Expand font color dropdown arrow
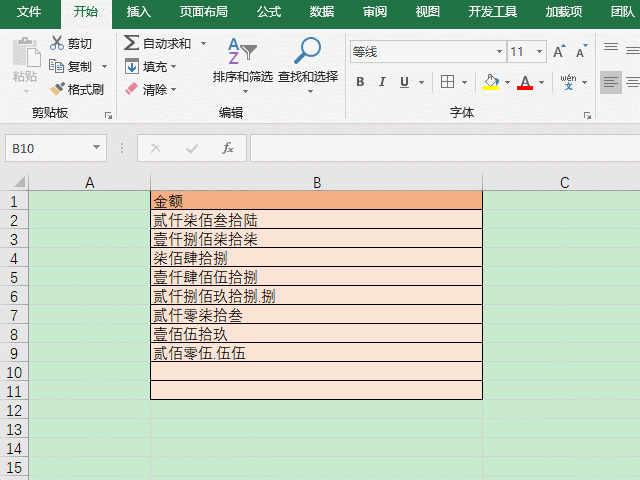This screenshot has height=480, width=640. pyautogui.click(x=542, y=82)
